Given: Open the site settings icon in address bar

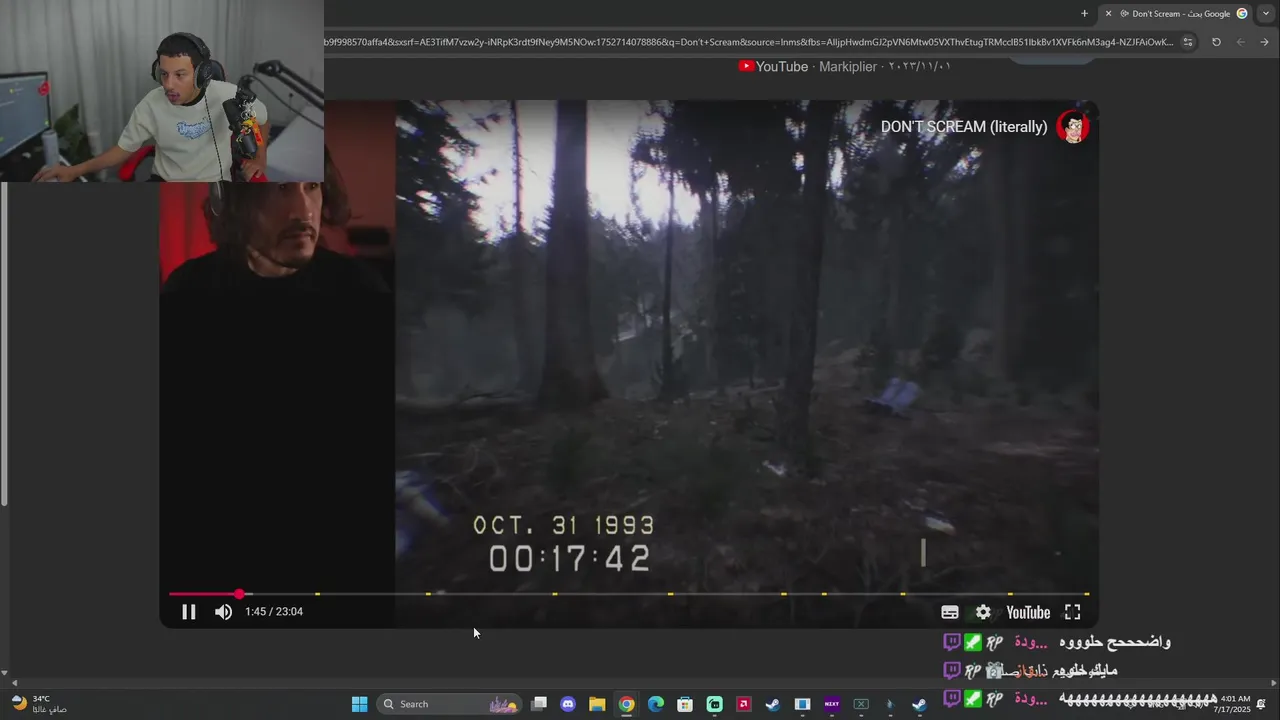Looking at the screenshot, I should pos(1188,42).
